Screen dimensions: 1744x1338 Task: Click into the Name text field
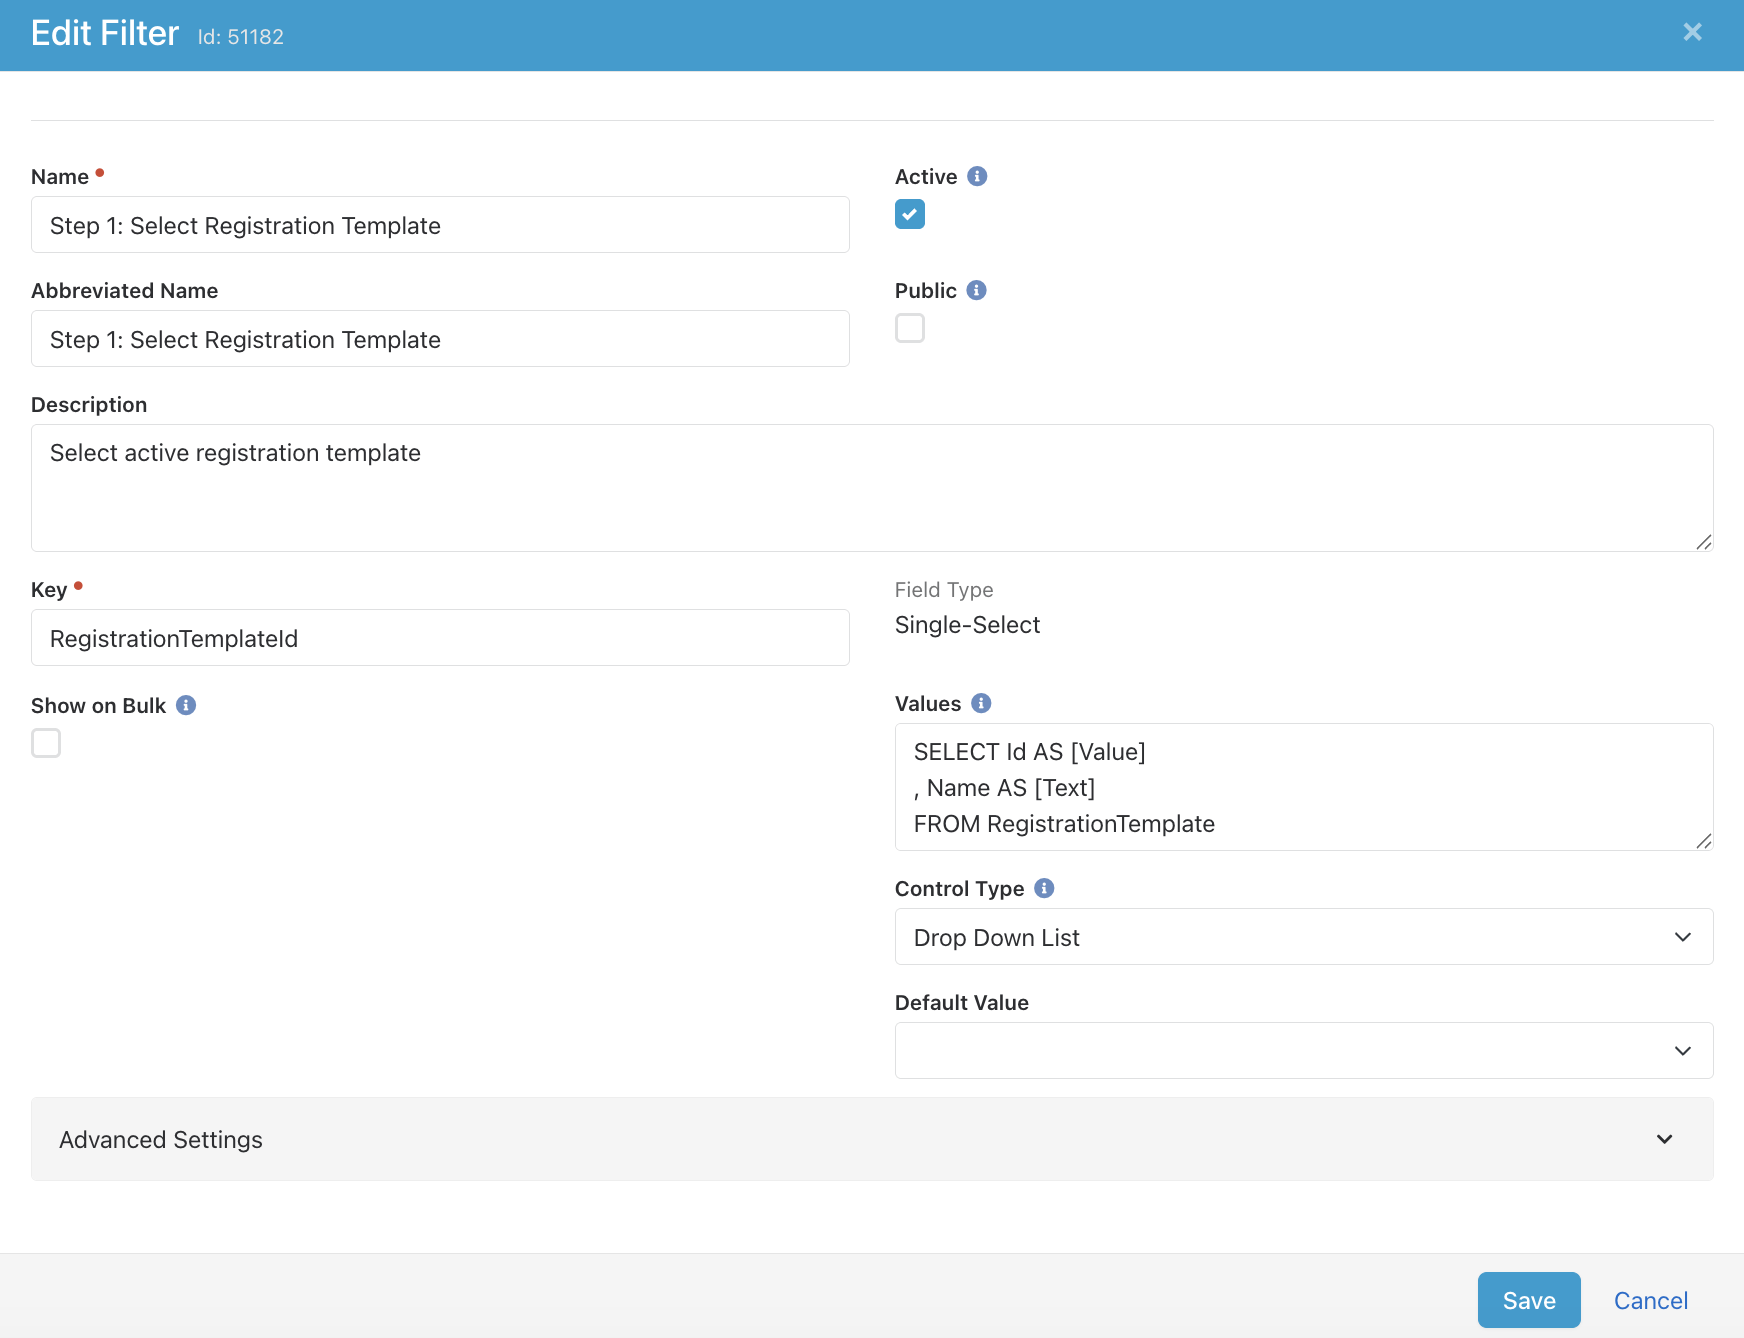440,225
